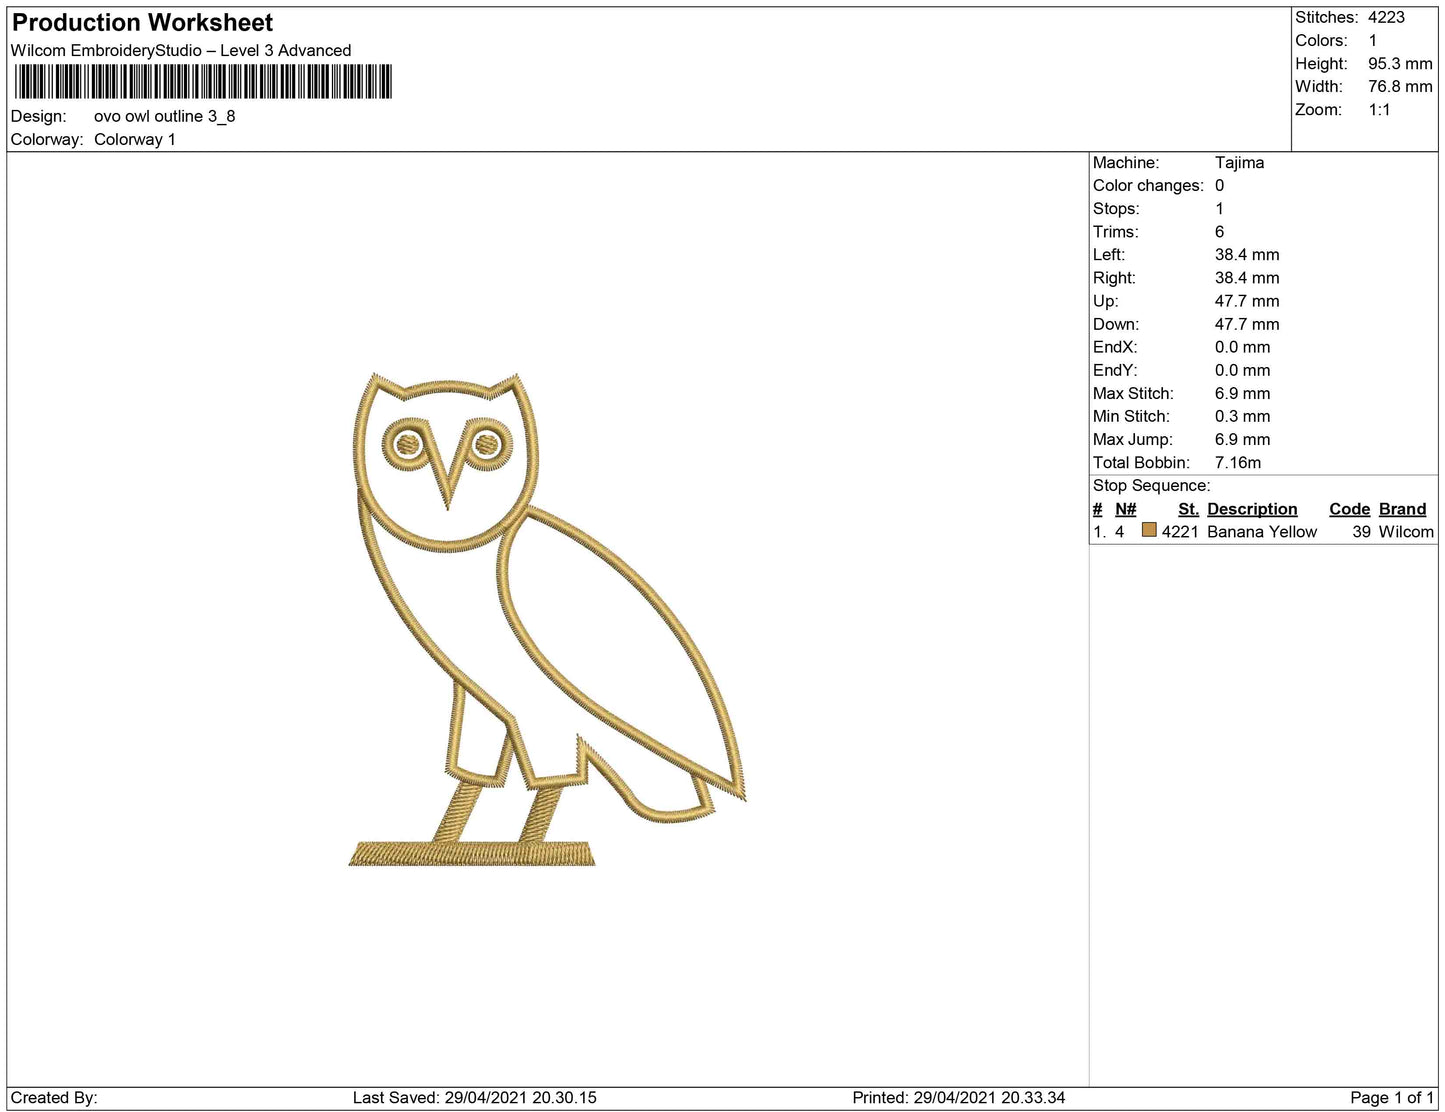Click the St. column header
Viewport: 1445px width, 1112px height.
click(x=1188, y=509)
